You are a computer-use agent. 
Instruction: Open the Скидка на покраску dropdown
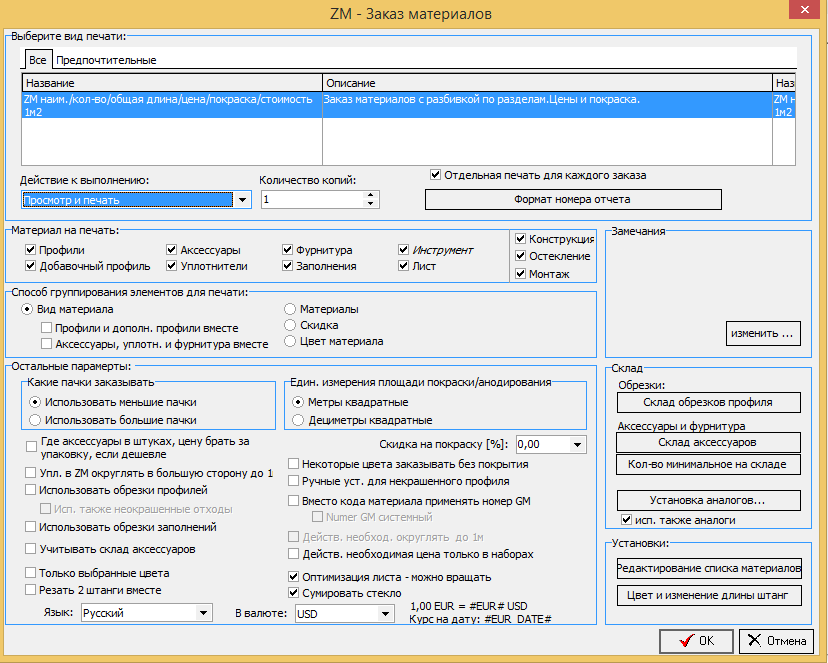tap(577, 444)
